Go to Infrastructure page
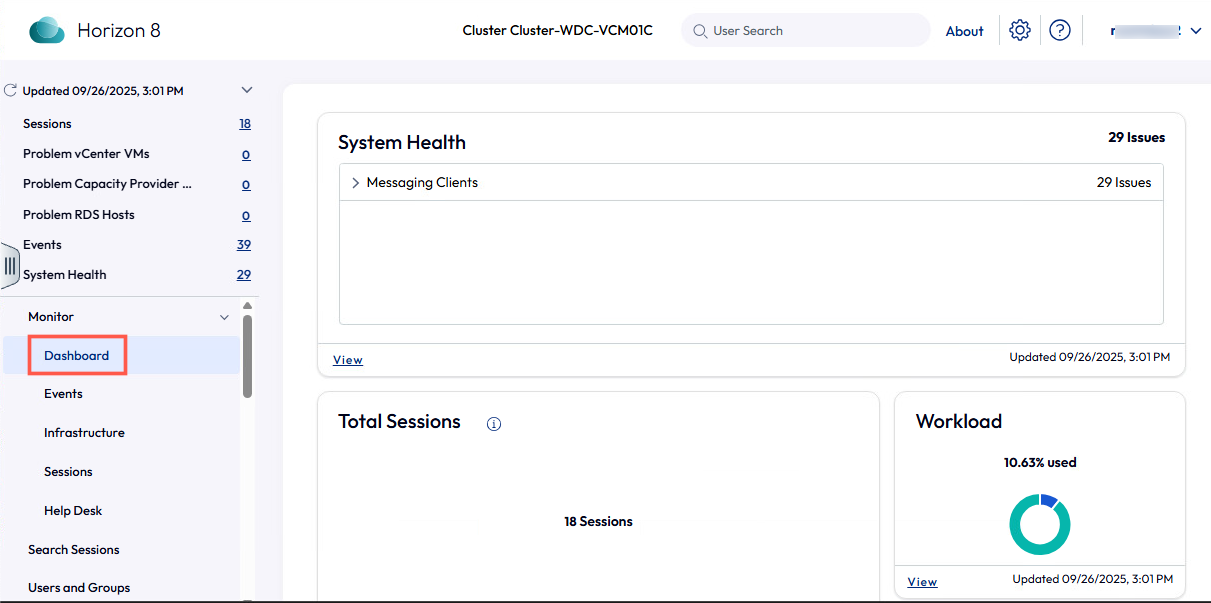 pos(84,433)
